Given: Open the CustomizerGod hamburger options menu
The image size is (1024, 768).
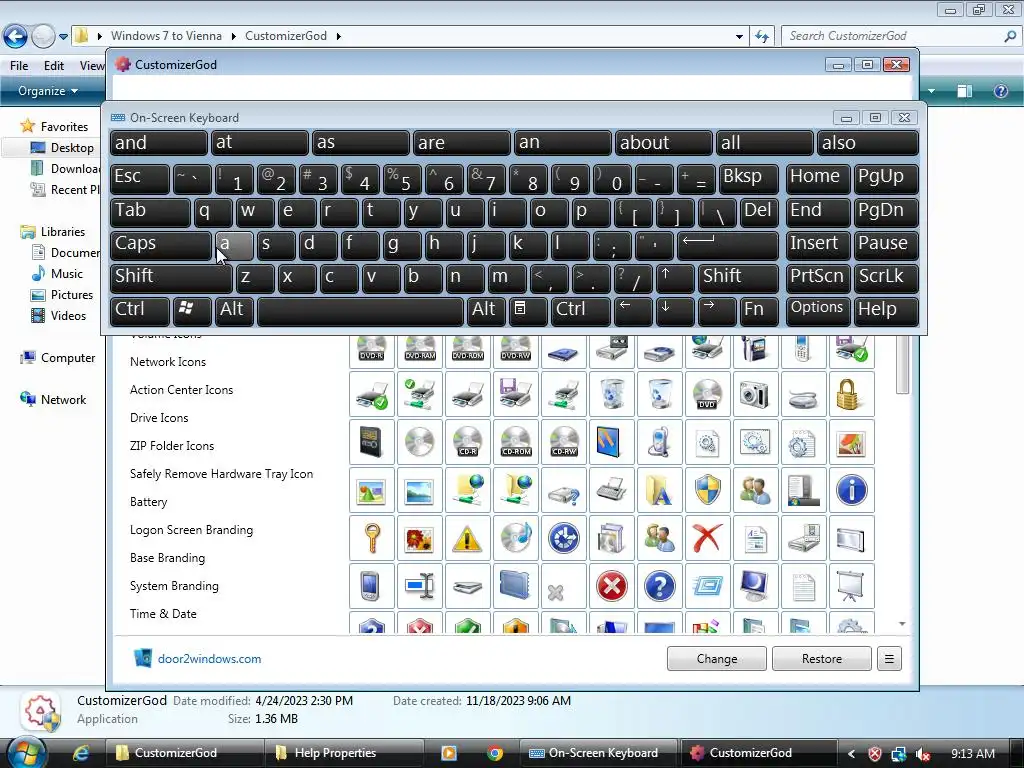Looking at the screenshot, I should tap(889, 659).
